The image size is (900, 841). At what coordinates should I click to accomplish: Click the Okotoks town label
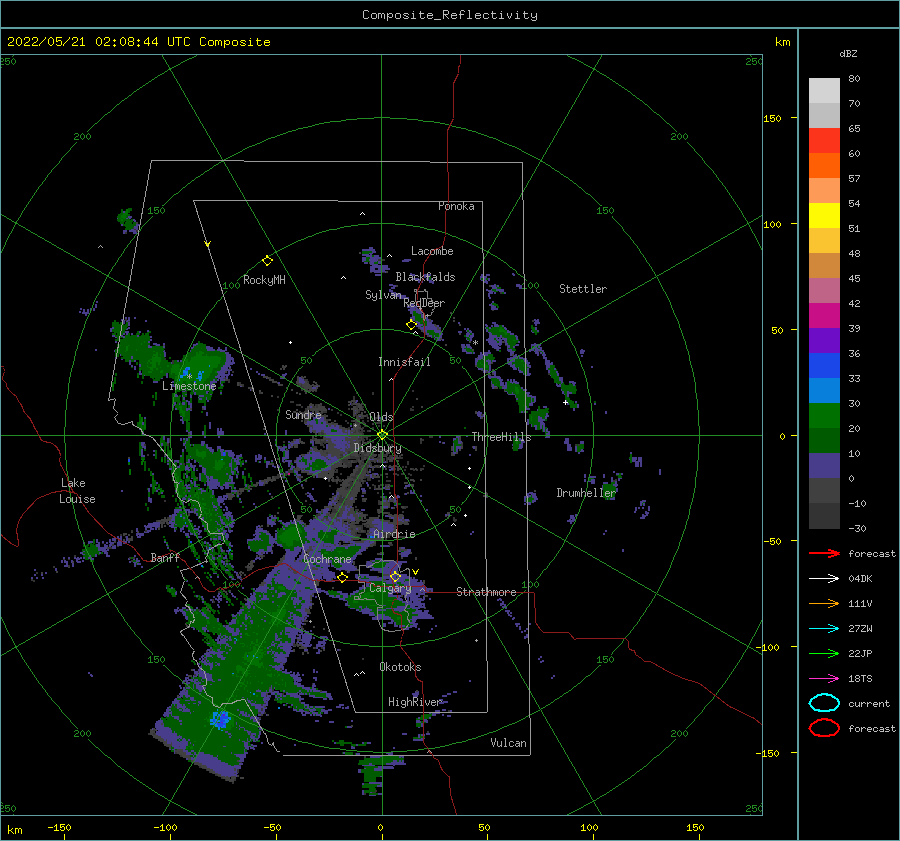pos(401,667)
